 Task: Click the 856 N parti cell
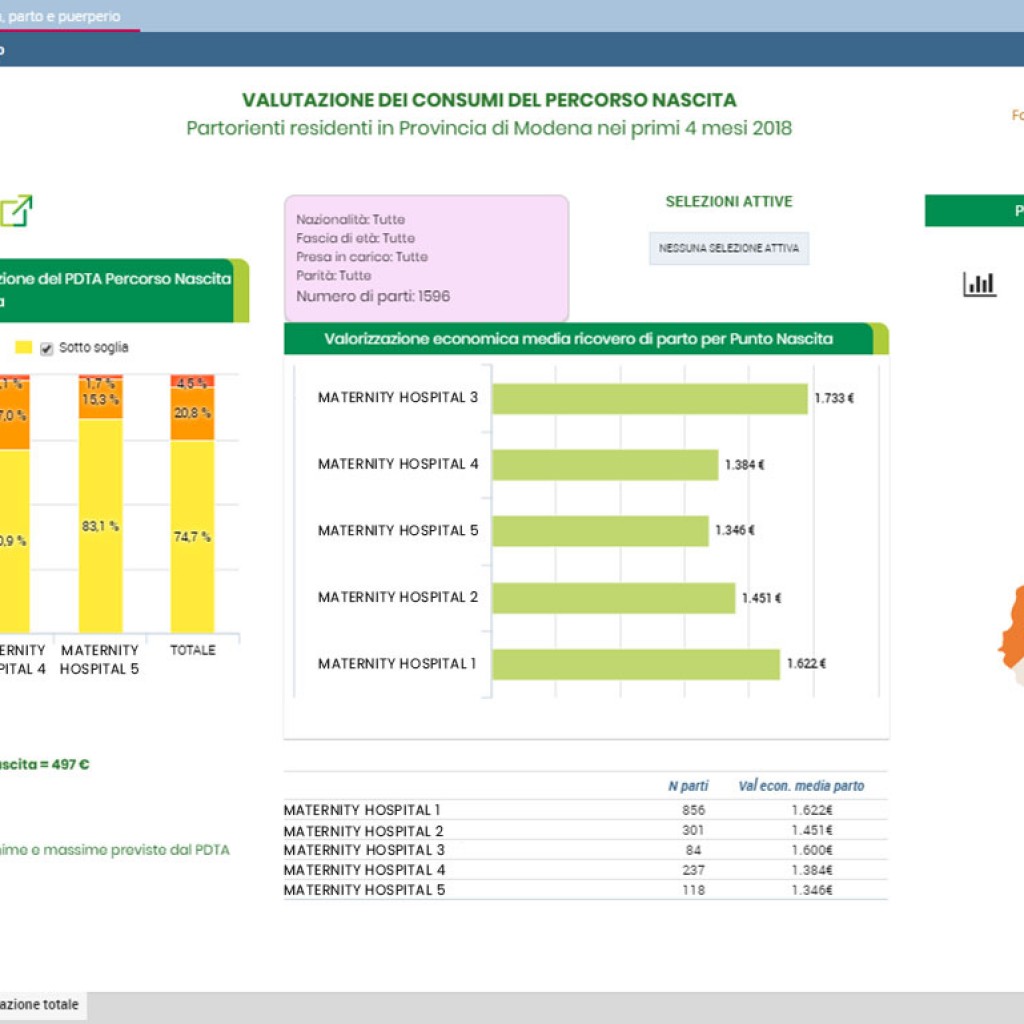point(694,810)
